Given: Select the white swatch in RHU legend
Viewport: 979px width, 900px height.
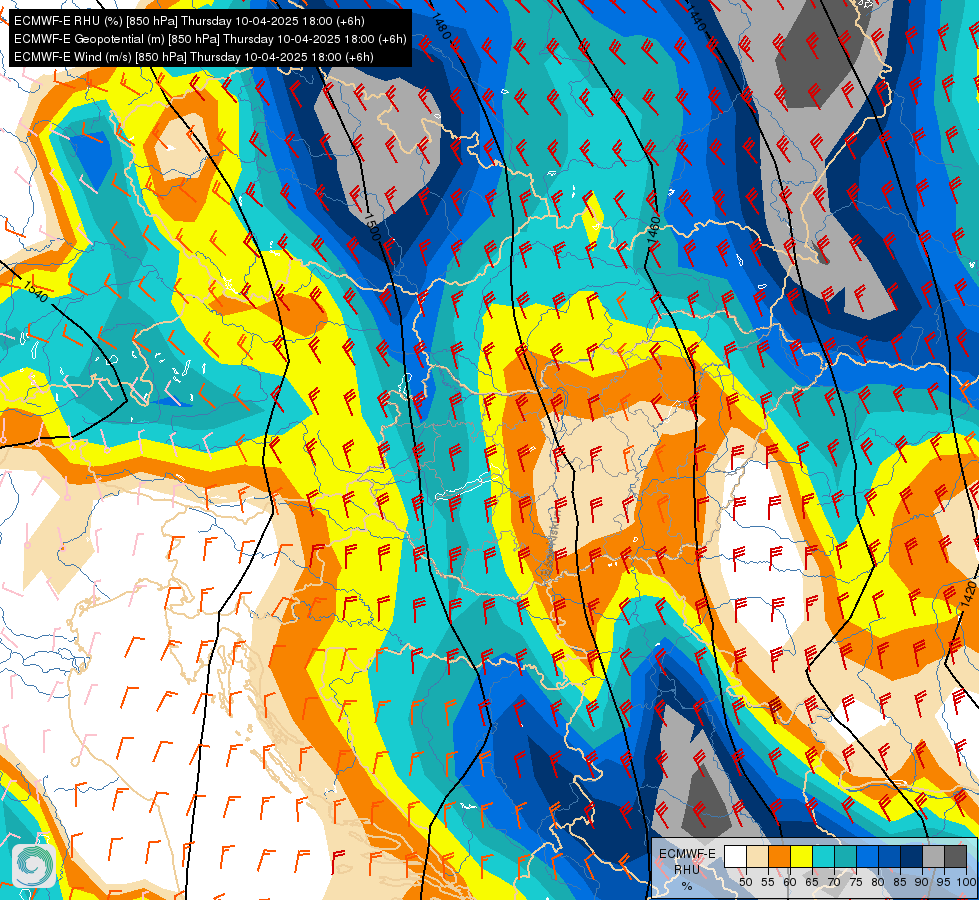Looking at the screenshot, I should point(735,856).
